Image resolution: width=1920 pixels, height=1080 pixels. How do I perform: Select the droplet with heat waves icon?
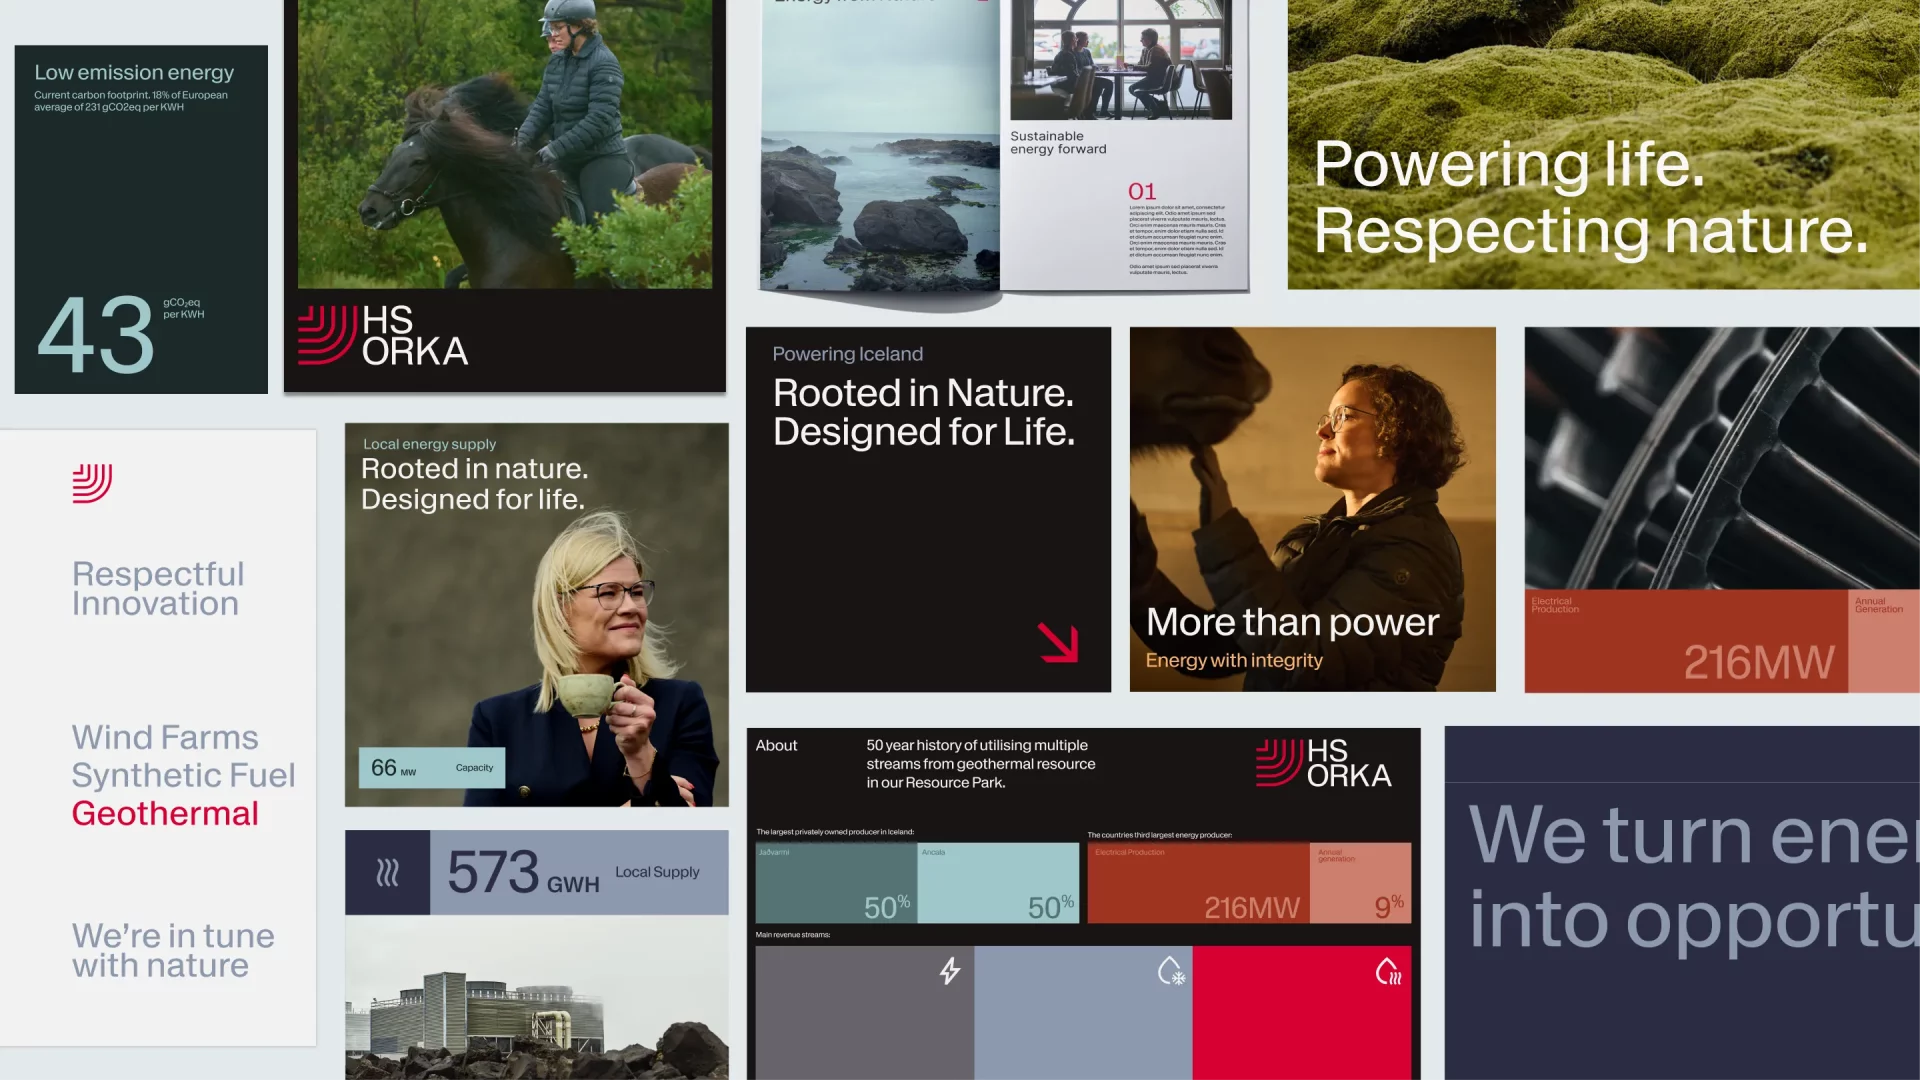coord(1389,970)
